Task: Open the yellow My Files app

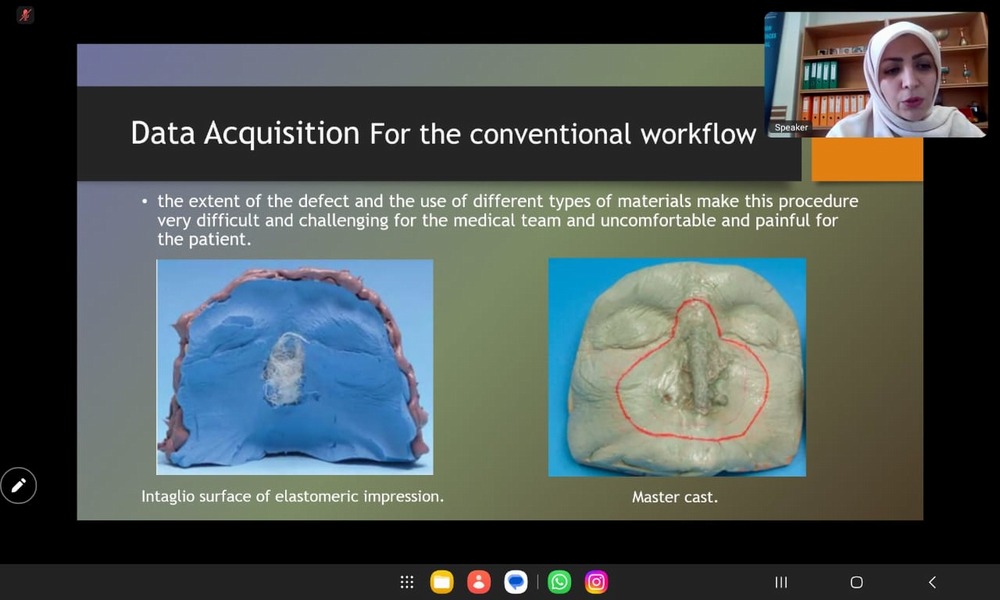Action: point(442,582)
